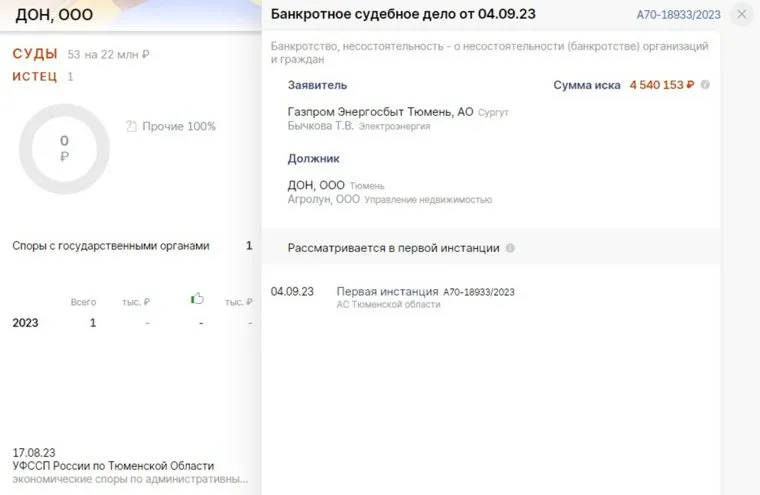Click the document icon next to 'Прочие 100%'
This screenshot has width=760, height=495.
pos(131,126)
